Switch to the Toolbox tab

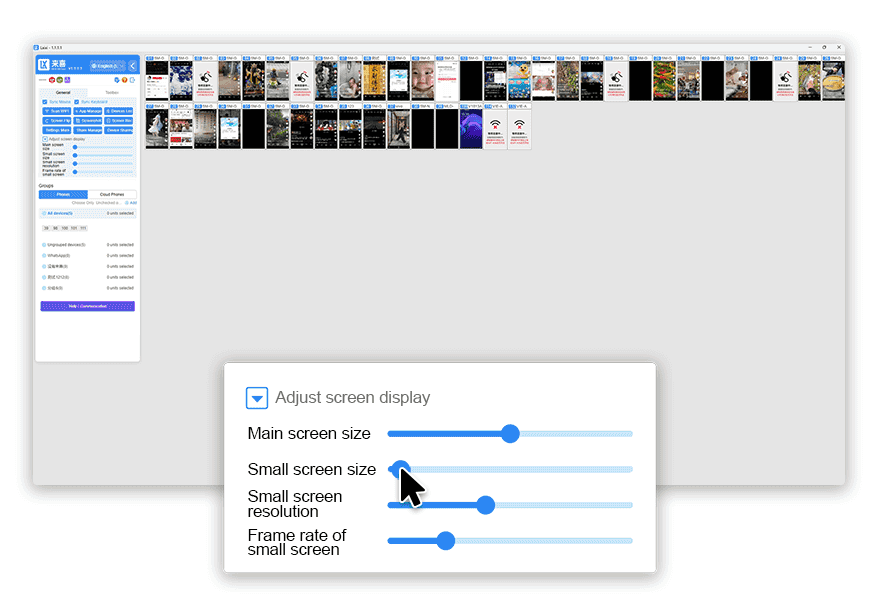111,92
